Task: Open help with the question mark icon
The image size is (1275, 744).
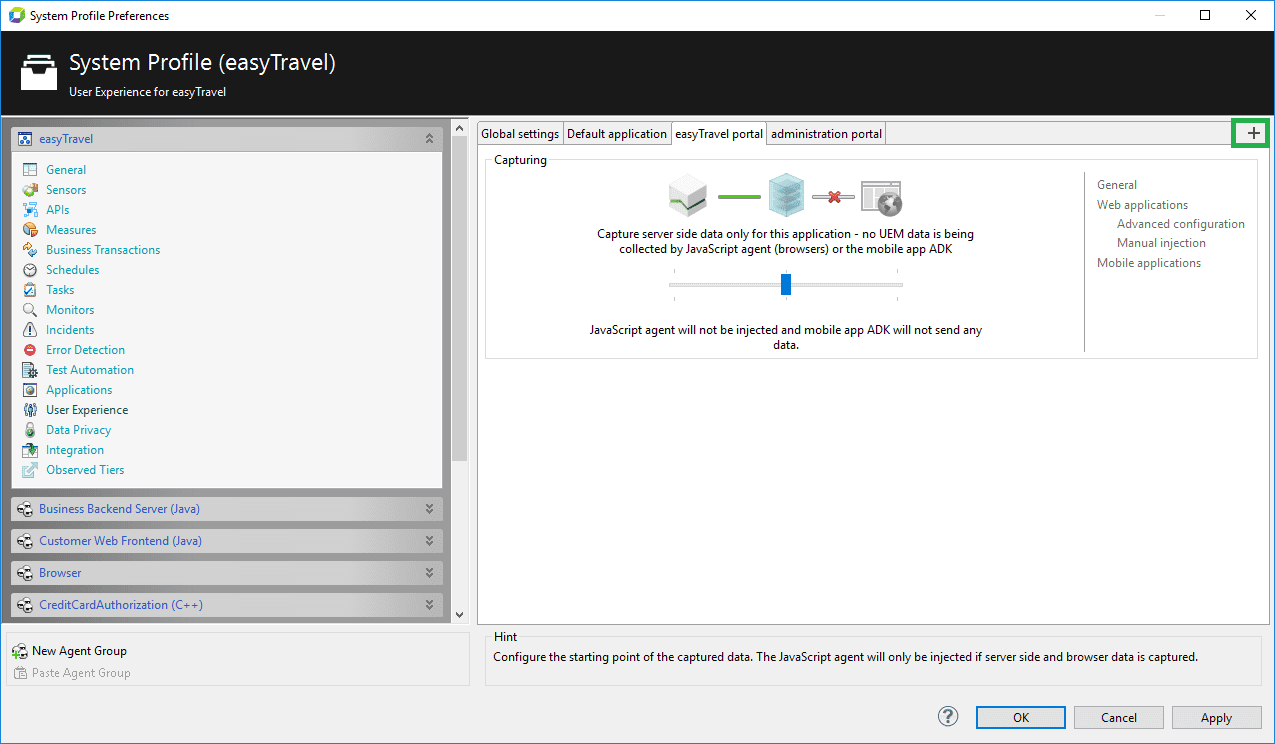Action: point(948,716)
